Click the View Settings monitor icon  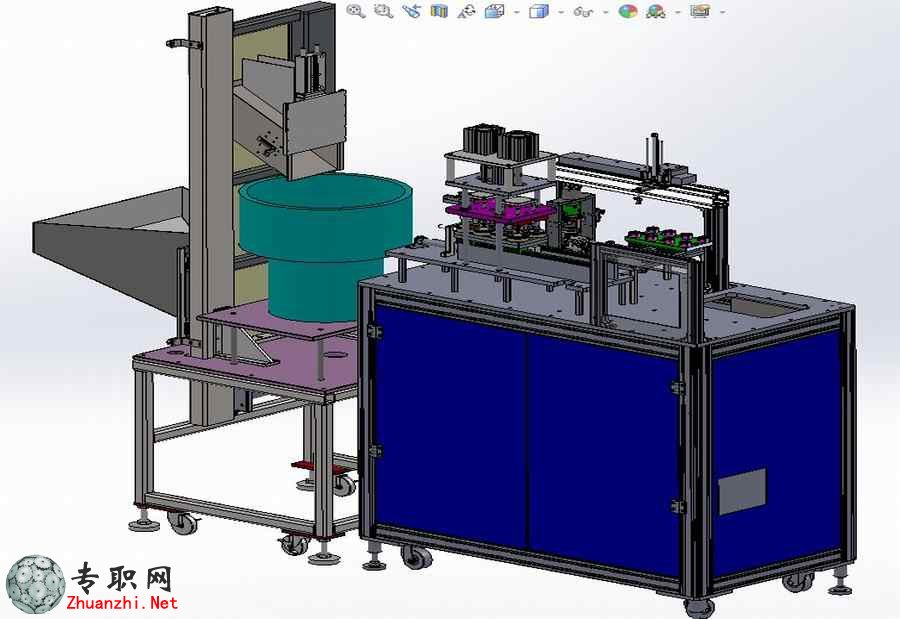click(700, 11)
